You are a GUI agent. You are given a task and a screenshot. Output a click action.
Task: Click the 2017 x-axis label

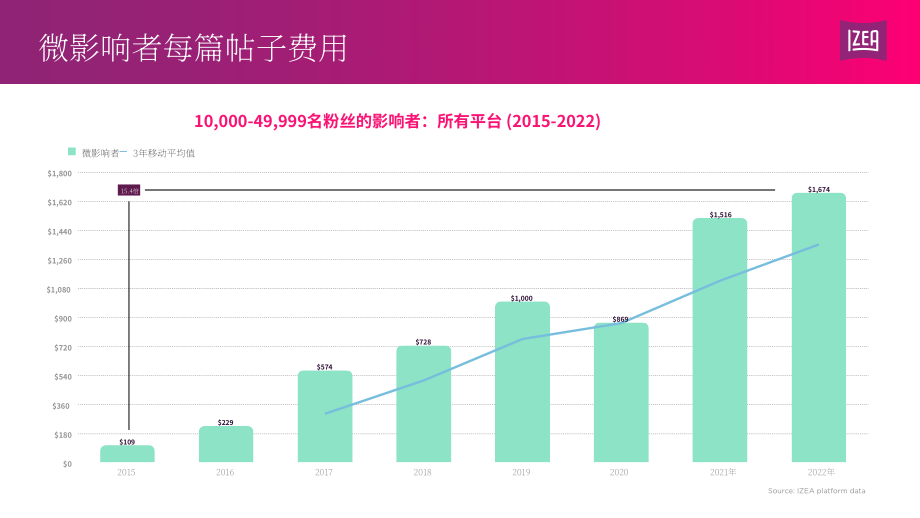coord(323,472)
